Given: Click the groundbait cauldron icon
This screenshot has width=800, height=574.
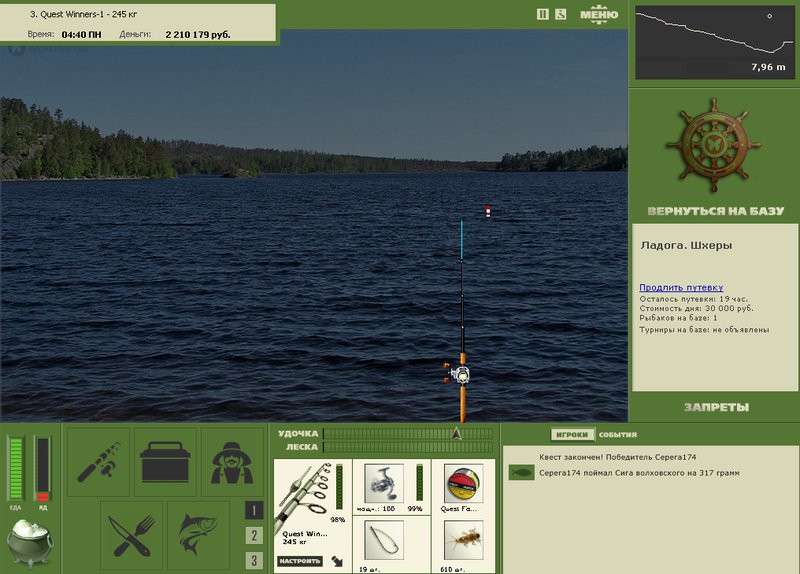Looking at the screenshot, I should 30,543.
